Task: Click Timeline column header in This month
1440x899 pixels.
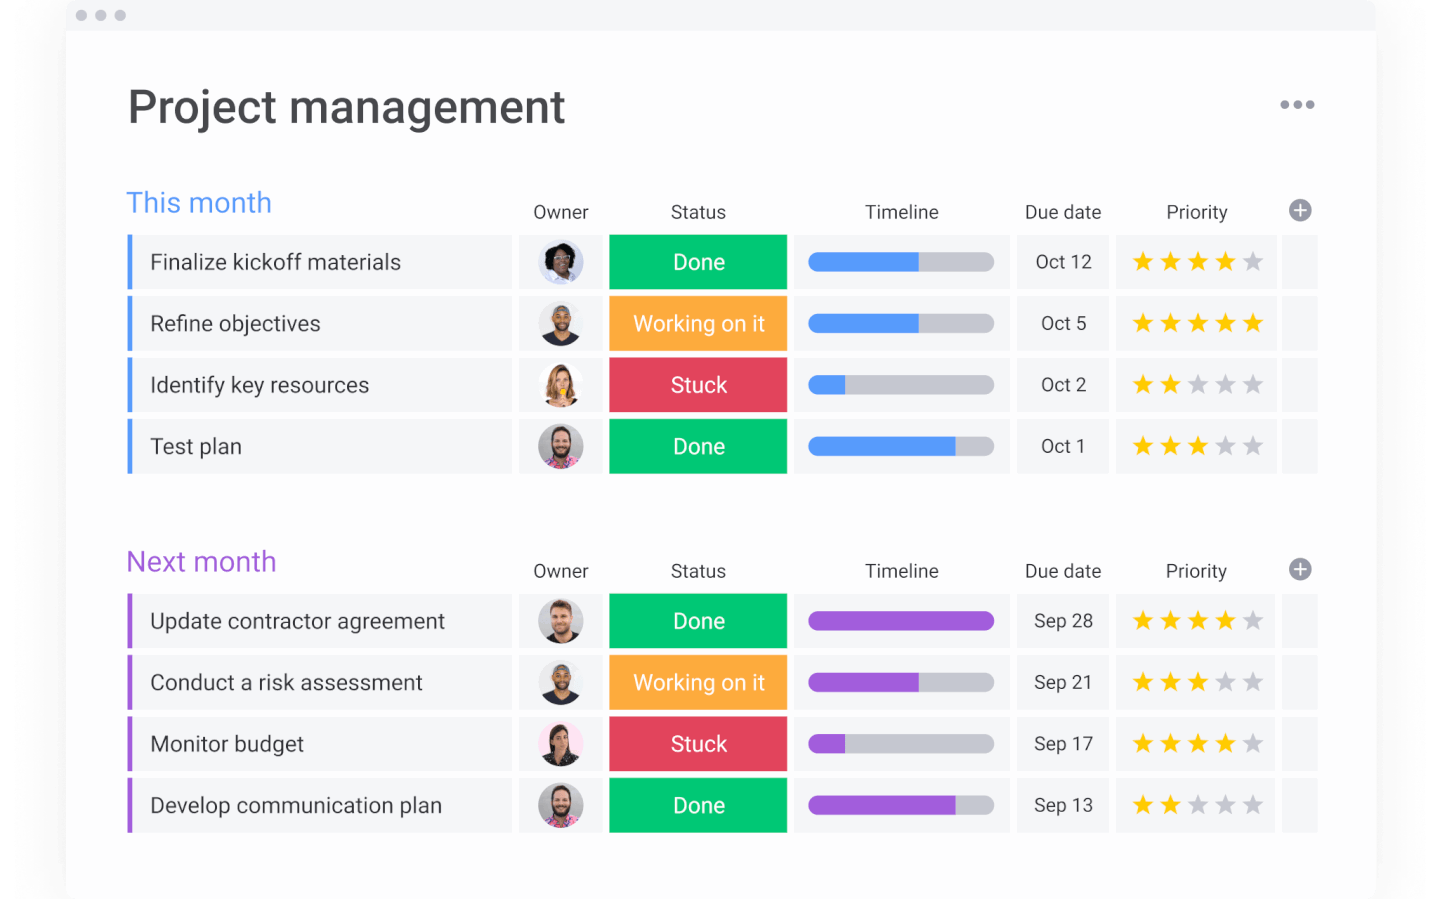Action: point(902,212)
